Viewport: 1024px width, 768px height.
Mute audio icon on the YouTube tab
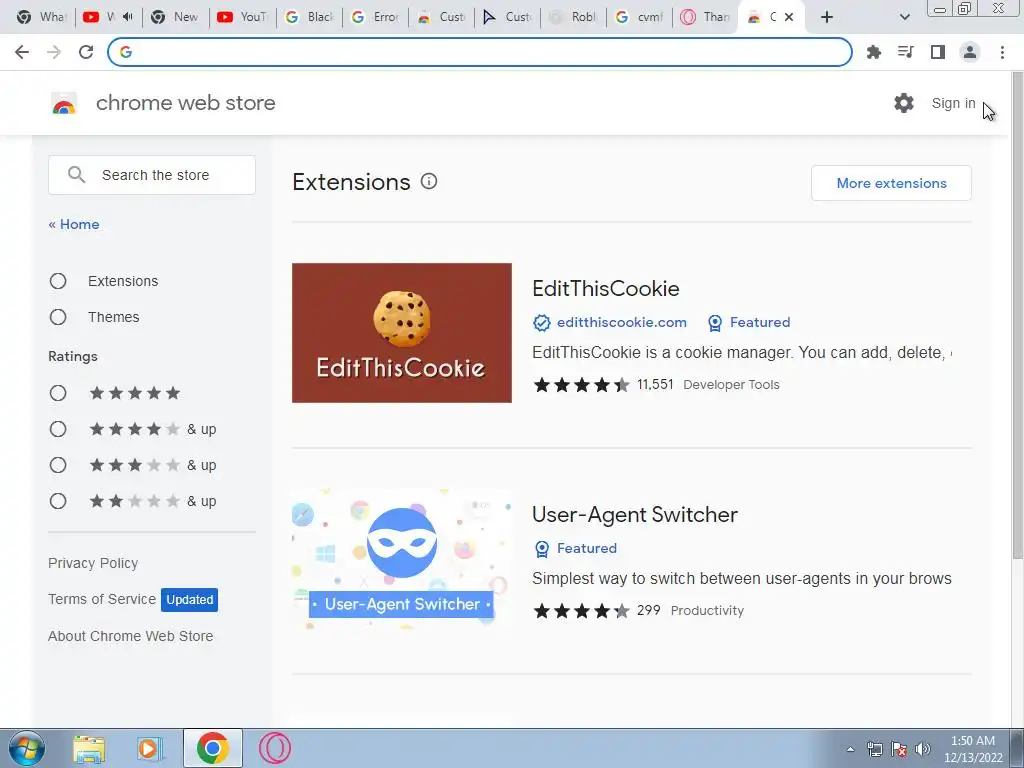pos(127,17)
